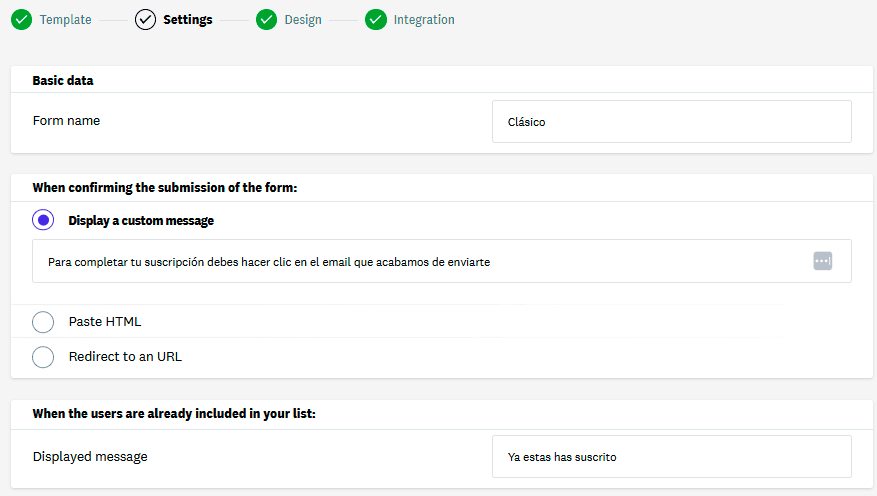
Task: Click the Settings step checkmark icon
Action: point(145,20)
